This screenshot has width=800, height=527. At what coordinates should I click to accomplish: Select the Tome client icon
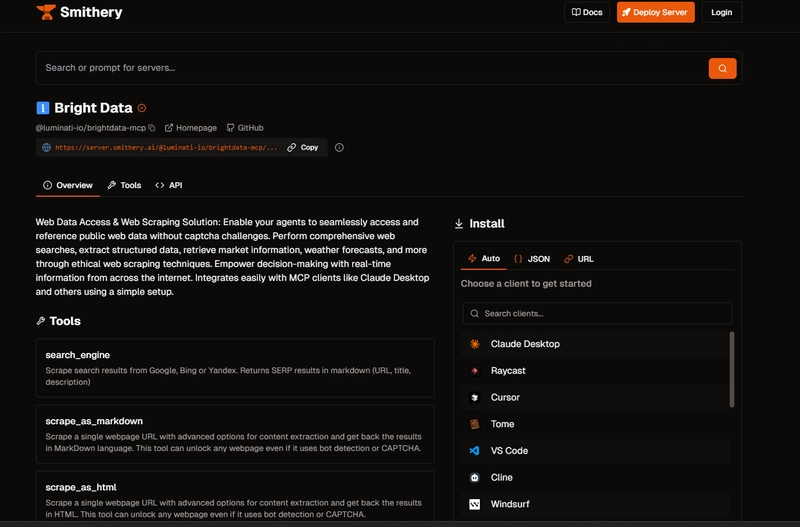[474, 424]
